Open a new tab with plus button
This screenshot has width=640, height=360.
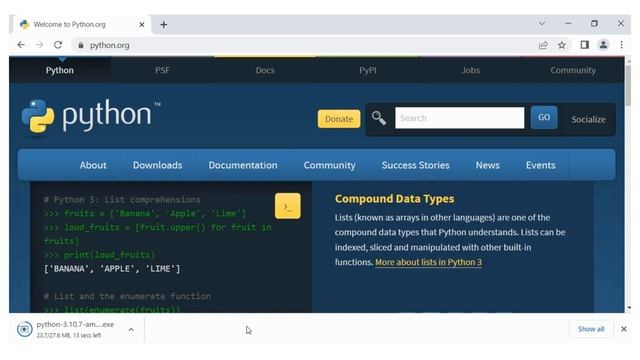coord(164,24)
